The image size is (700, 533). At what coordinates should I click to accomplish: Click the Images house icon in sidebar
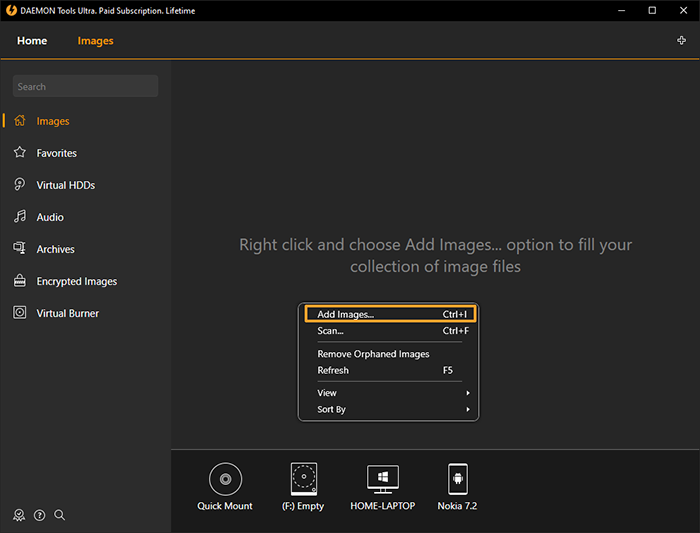(x=20, y=121)
